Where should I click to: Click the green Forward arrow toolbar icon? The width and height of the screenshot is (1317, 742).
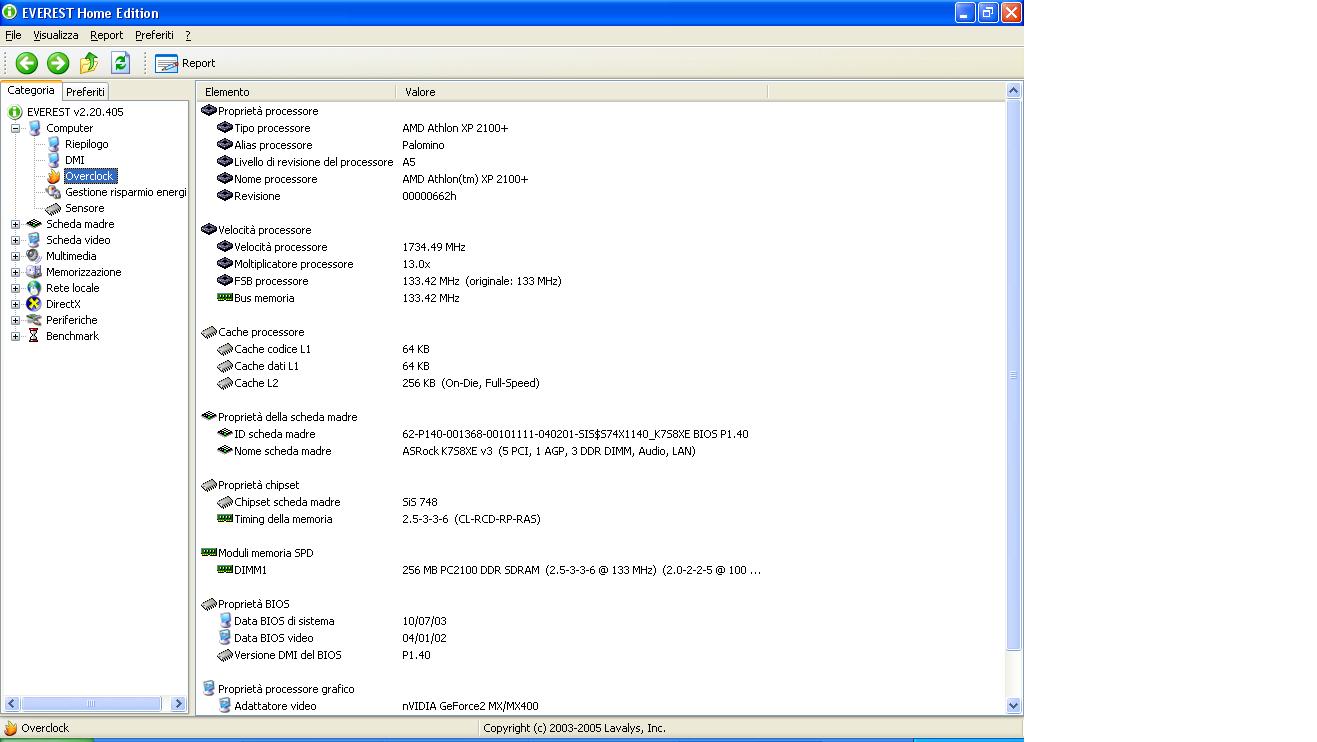point(58,63)
